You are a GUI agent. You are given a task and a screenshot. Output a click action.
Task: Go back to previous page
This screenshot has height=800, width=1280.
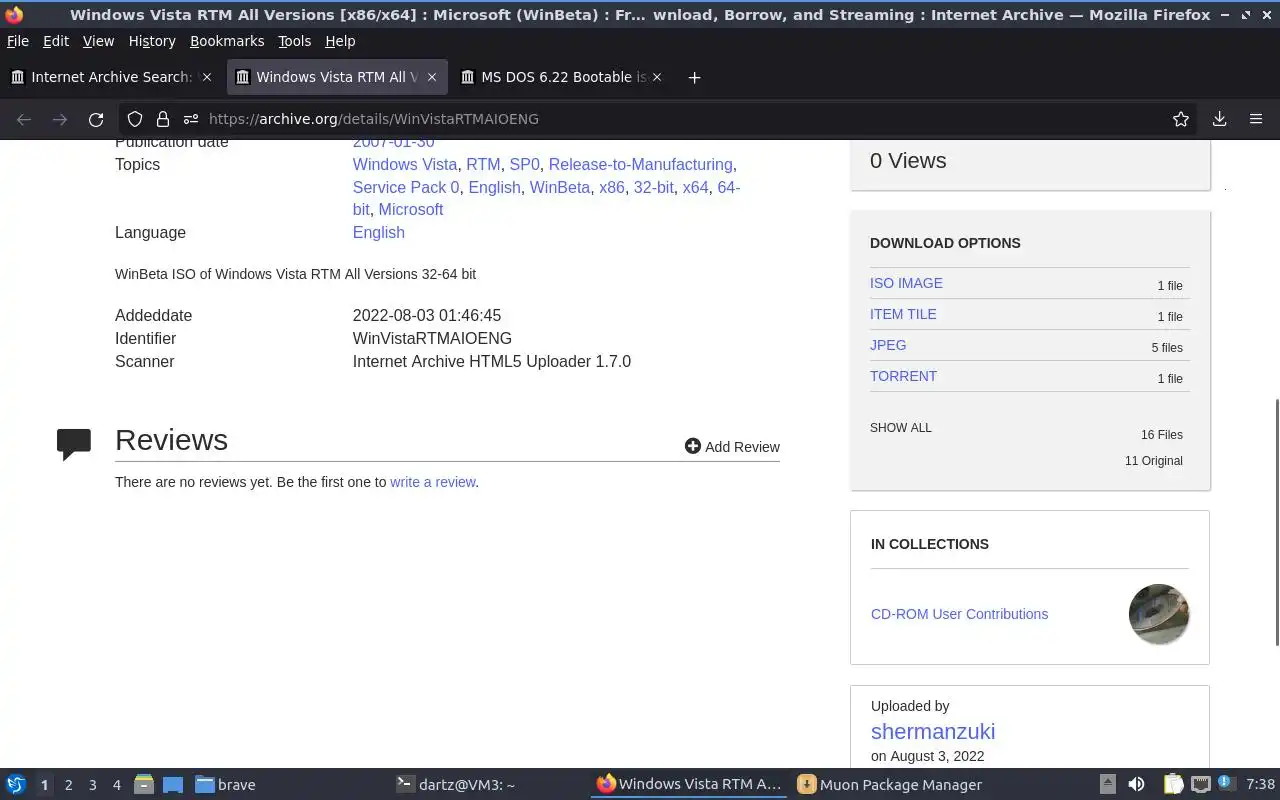pyautogui.click(x=24, y=119)
